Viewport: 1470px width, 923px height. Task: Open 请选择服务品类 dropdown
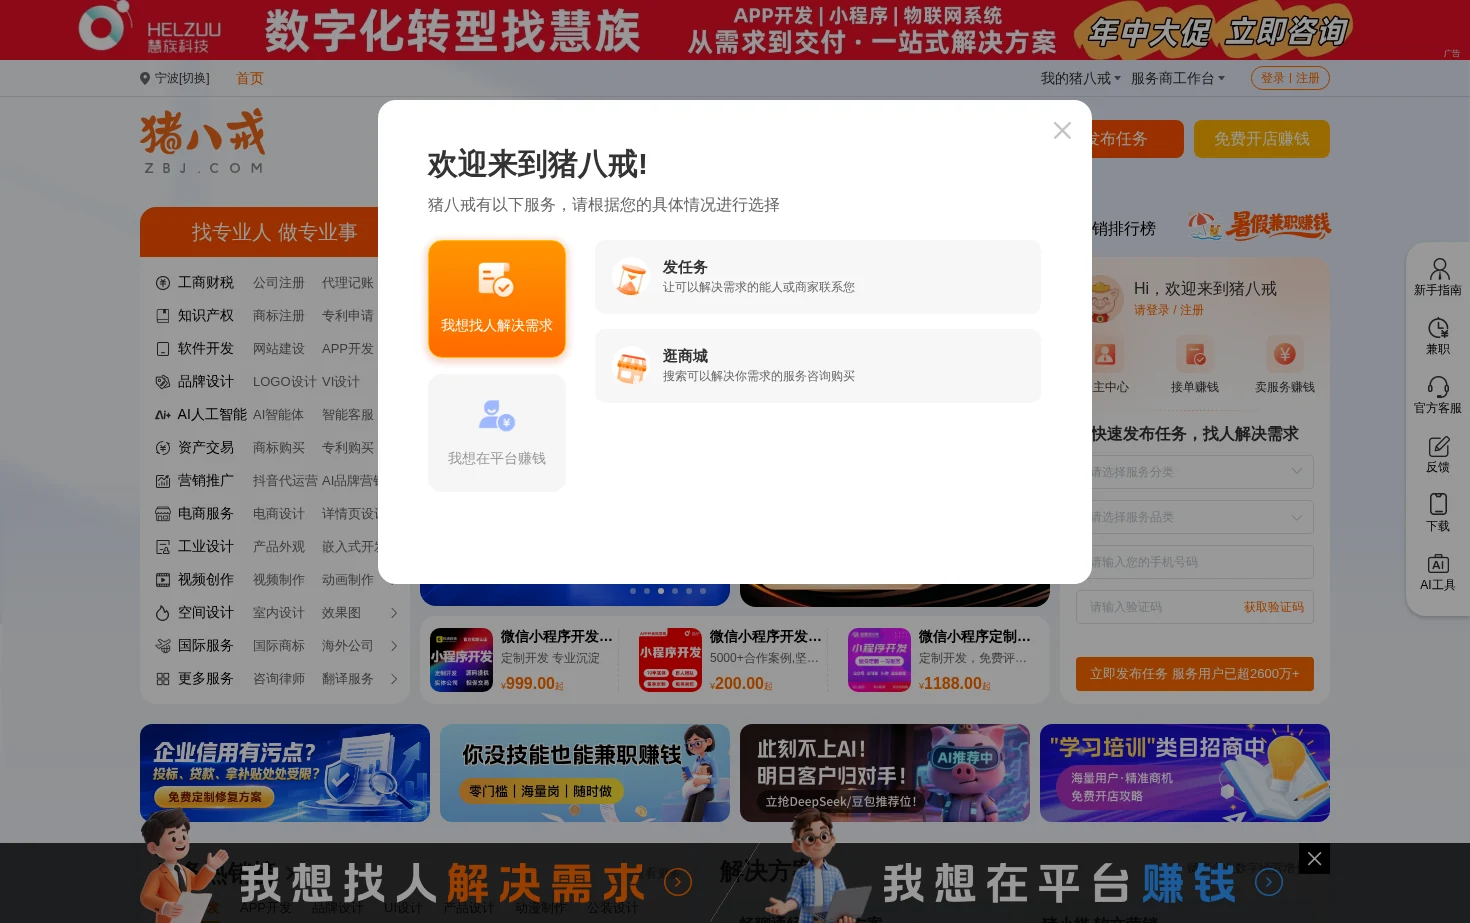click(1195, 517)
